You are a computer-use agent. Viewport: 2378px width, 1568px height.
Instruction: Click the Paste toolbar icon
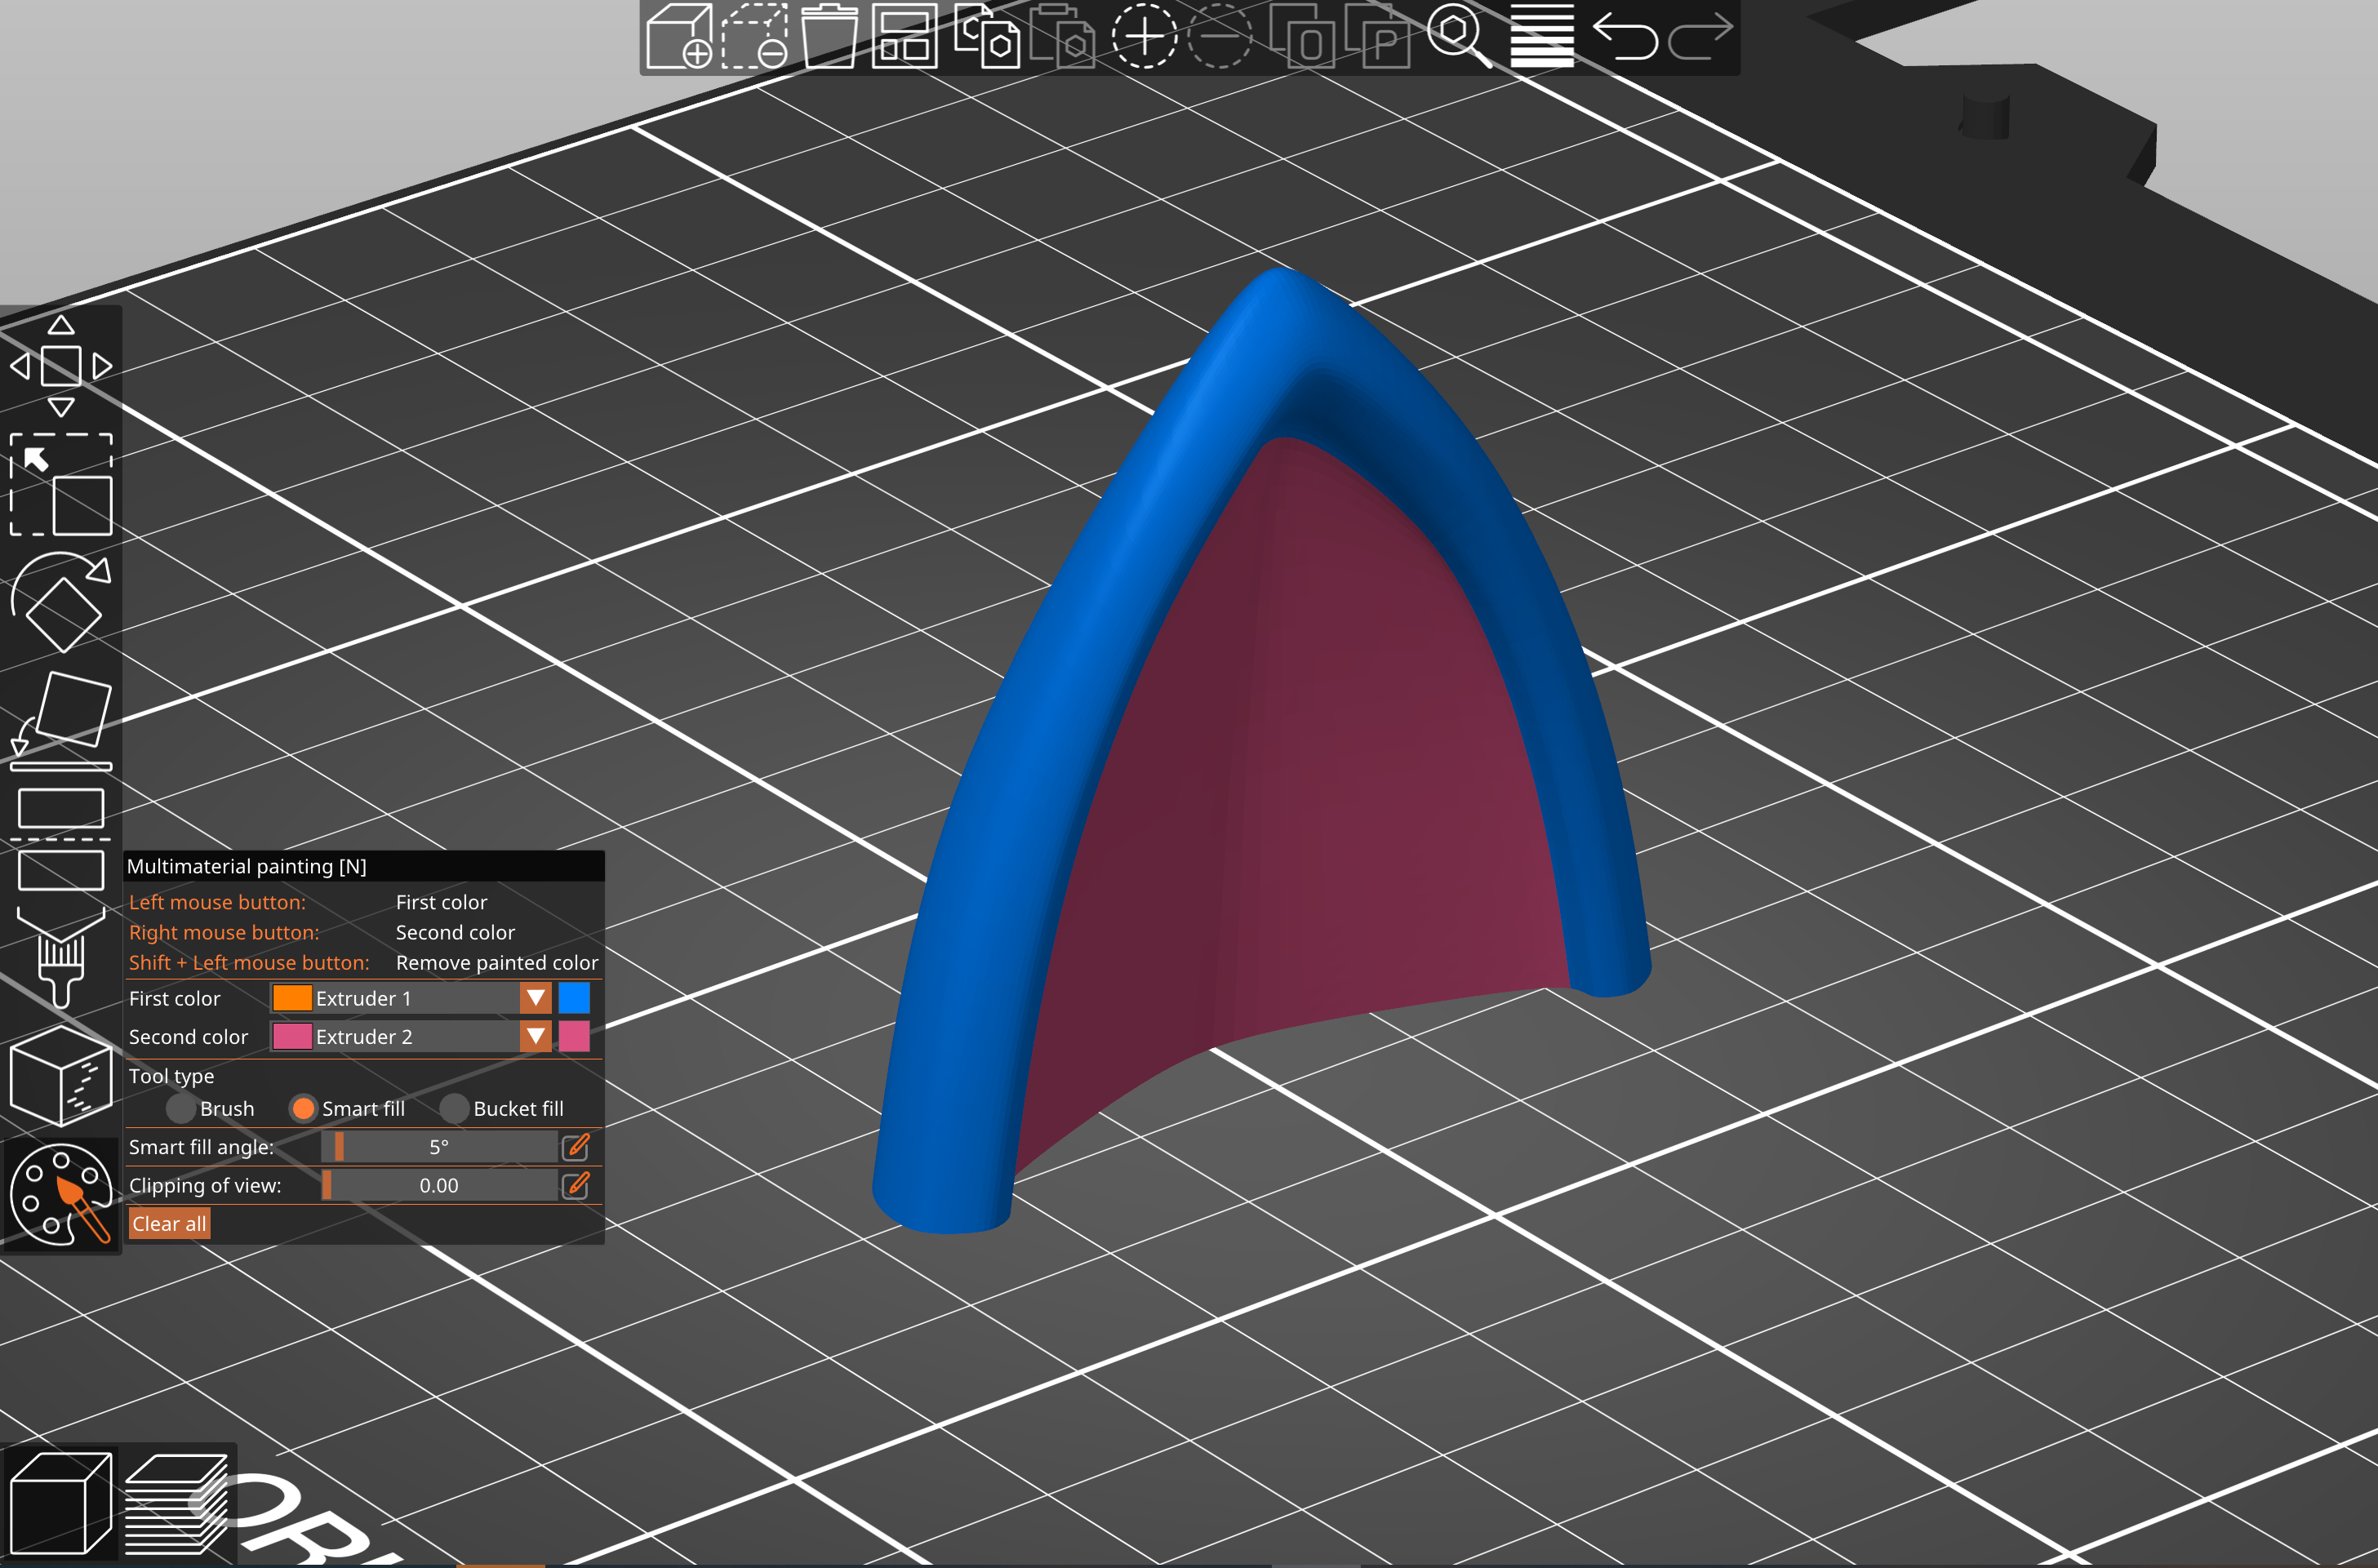1062,36
